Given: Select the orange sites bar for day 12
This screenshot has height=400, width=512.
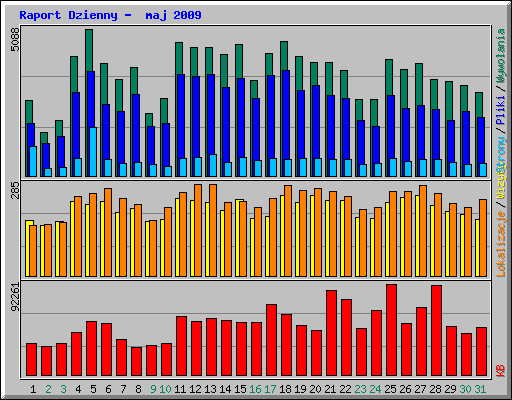Looking at the screenshot, I should (198, 230).
